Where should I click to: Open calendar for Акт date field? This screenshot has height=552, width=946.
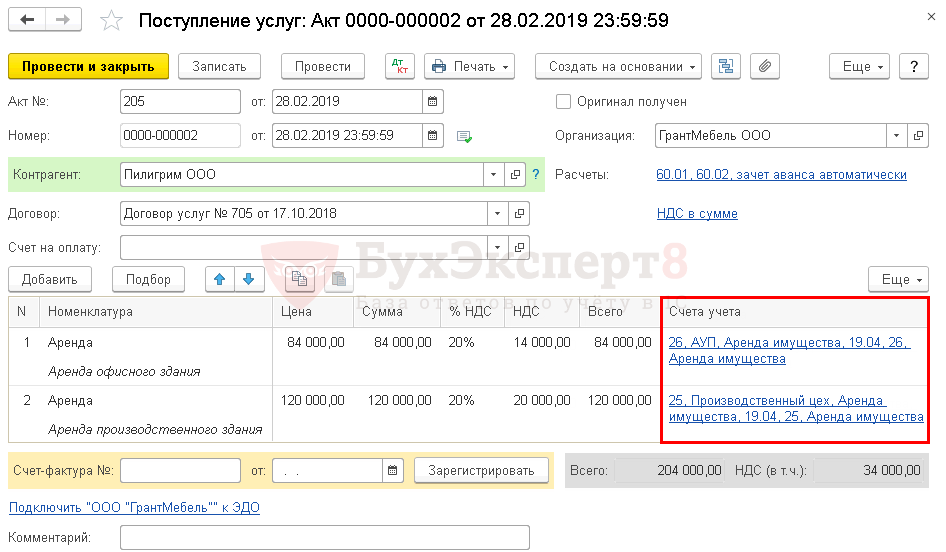(x=432, y=102)
